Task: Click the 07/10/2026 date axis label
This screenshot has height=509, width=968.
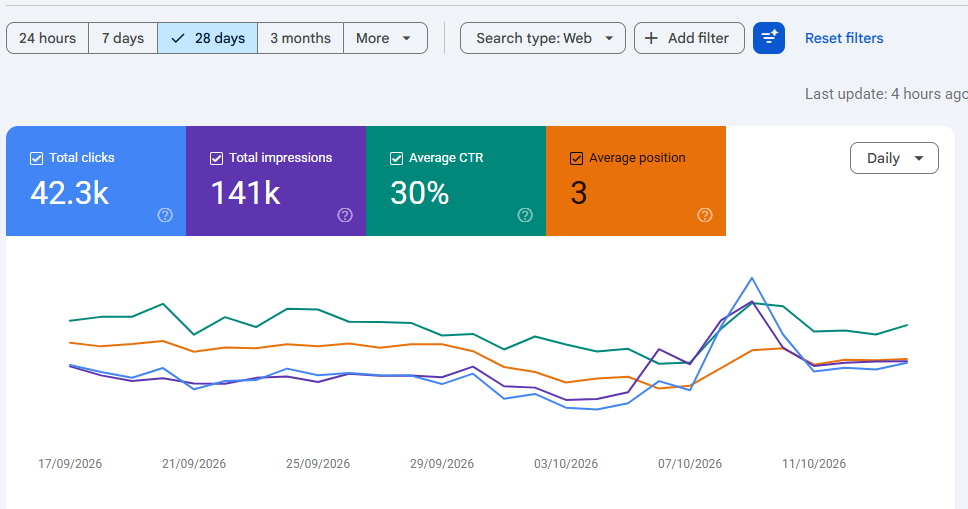Action: (x=690, y=464)
